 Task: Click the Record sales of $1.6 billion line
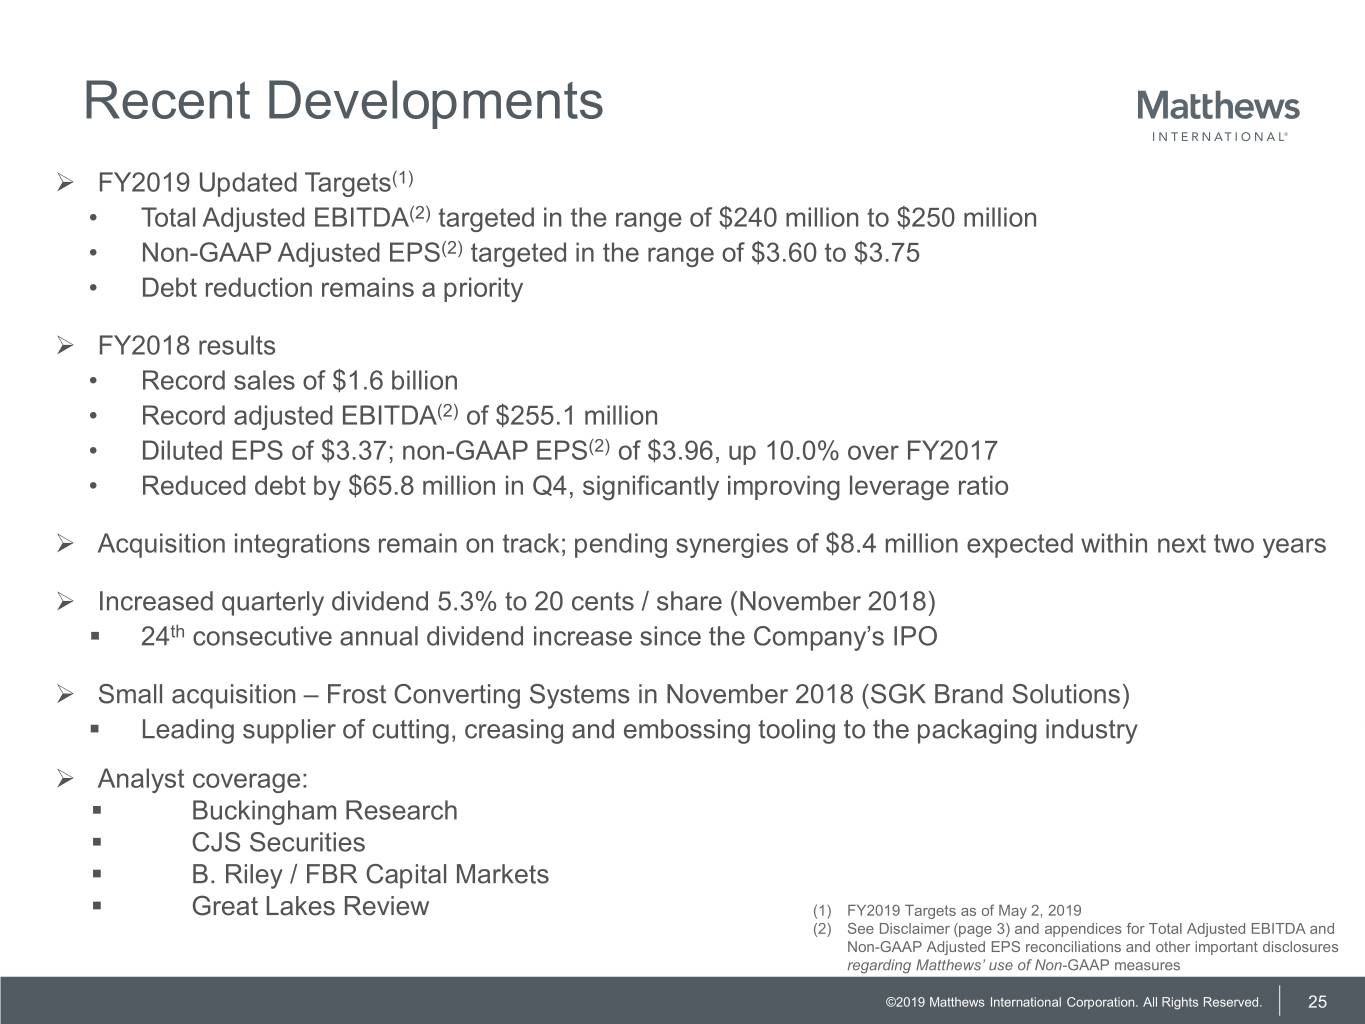(x=299, y=381)
